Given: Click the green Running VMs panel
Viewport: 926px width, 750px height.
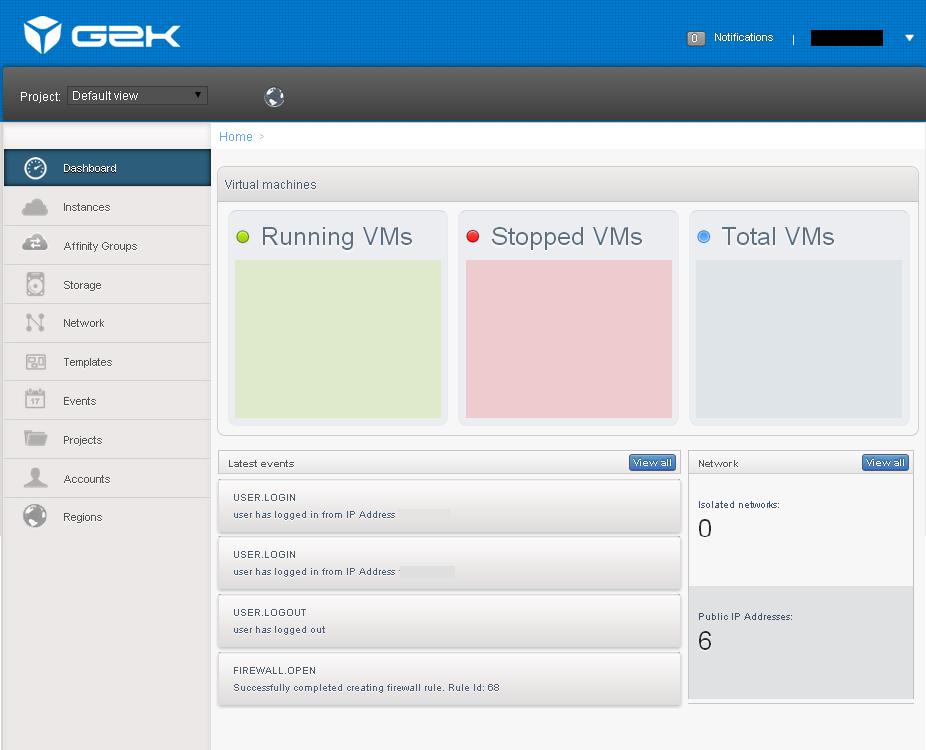Looking at the screenshot, I should point(338,338).
